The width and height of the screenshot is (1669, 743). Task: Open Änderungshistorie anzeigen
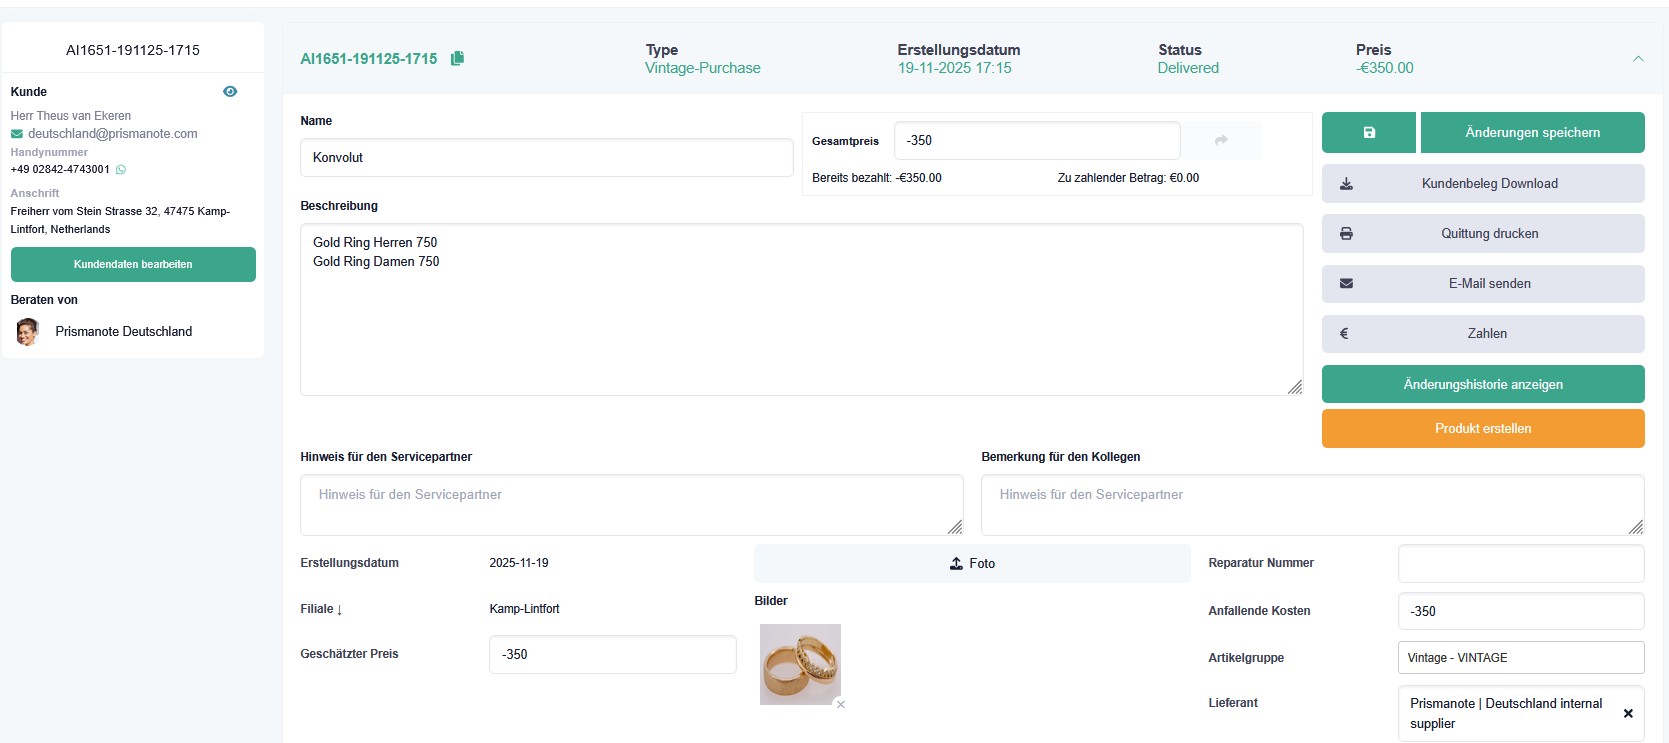(x=1483, y=385)
